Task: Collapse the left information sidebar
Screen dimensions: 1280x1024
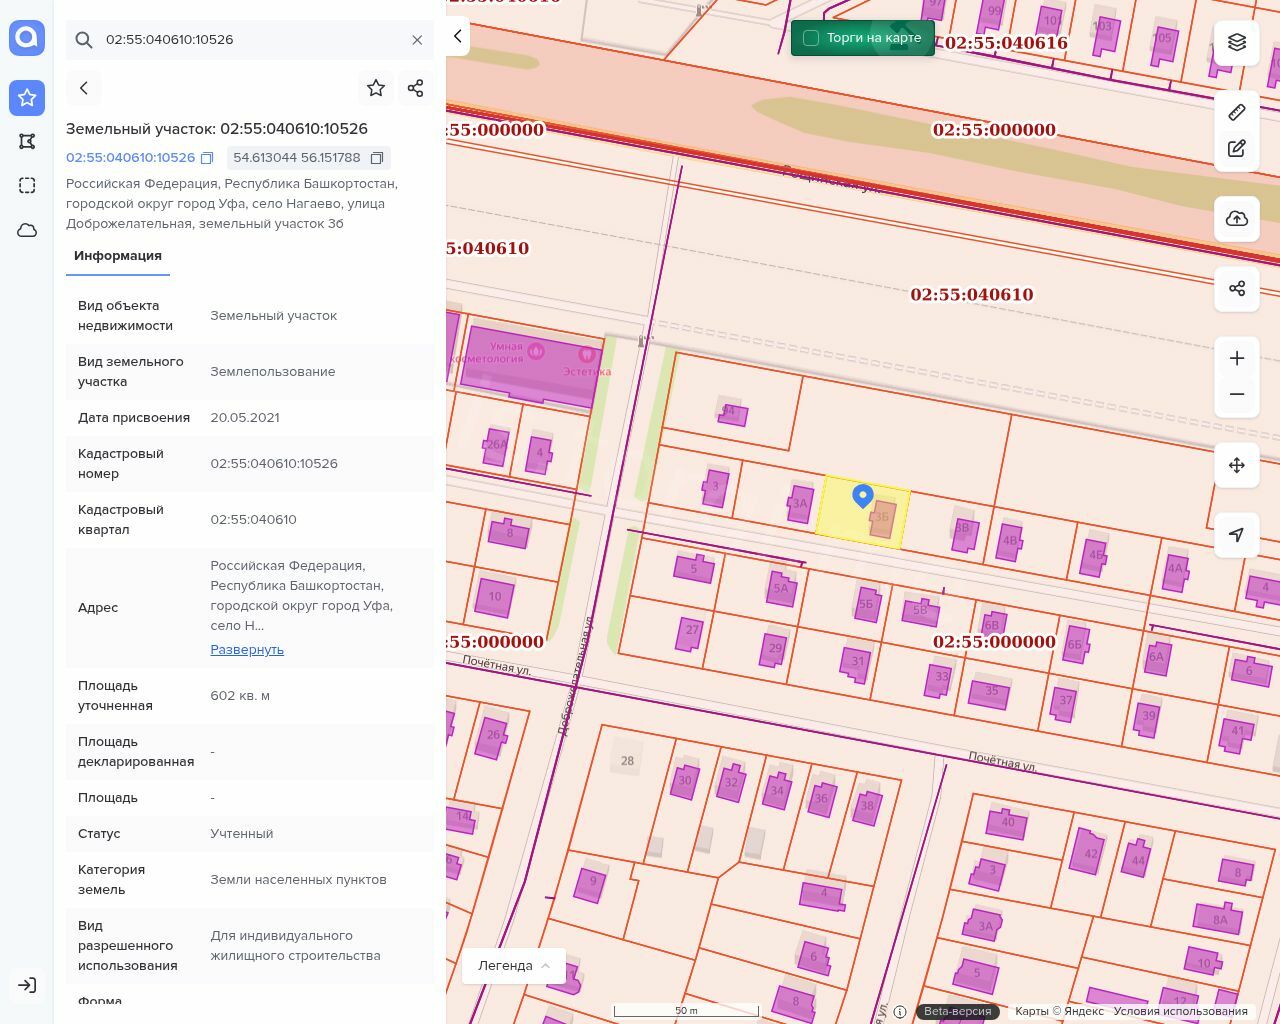Action: click(457, 36)
